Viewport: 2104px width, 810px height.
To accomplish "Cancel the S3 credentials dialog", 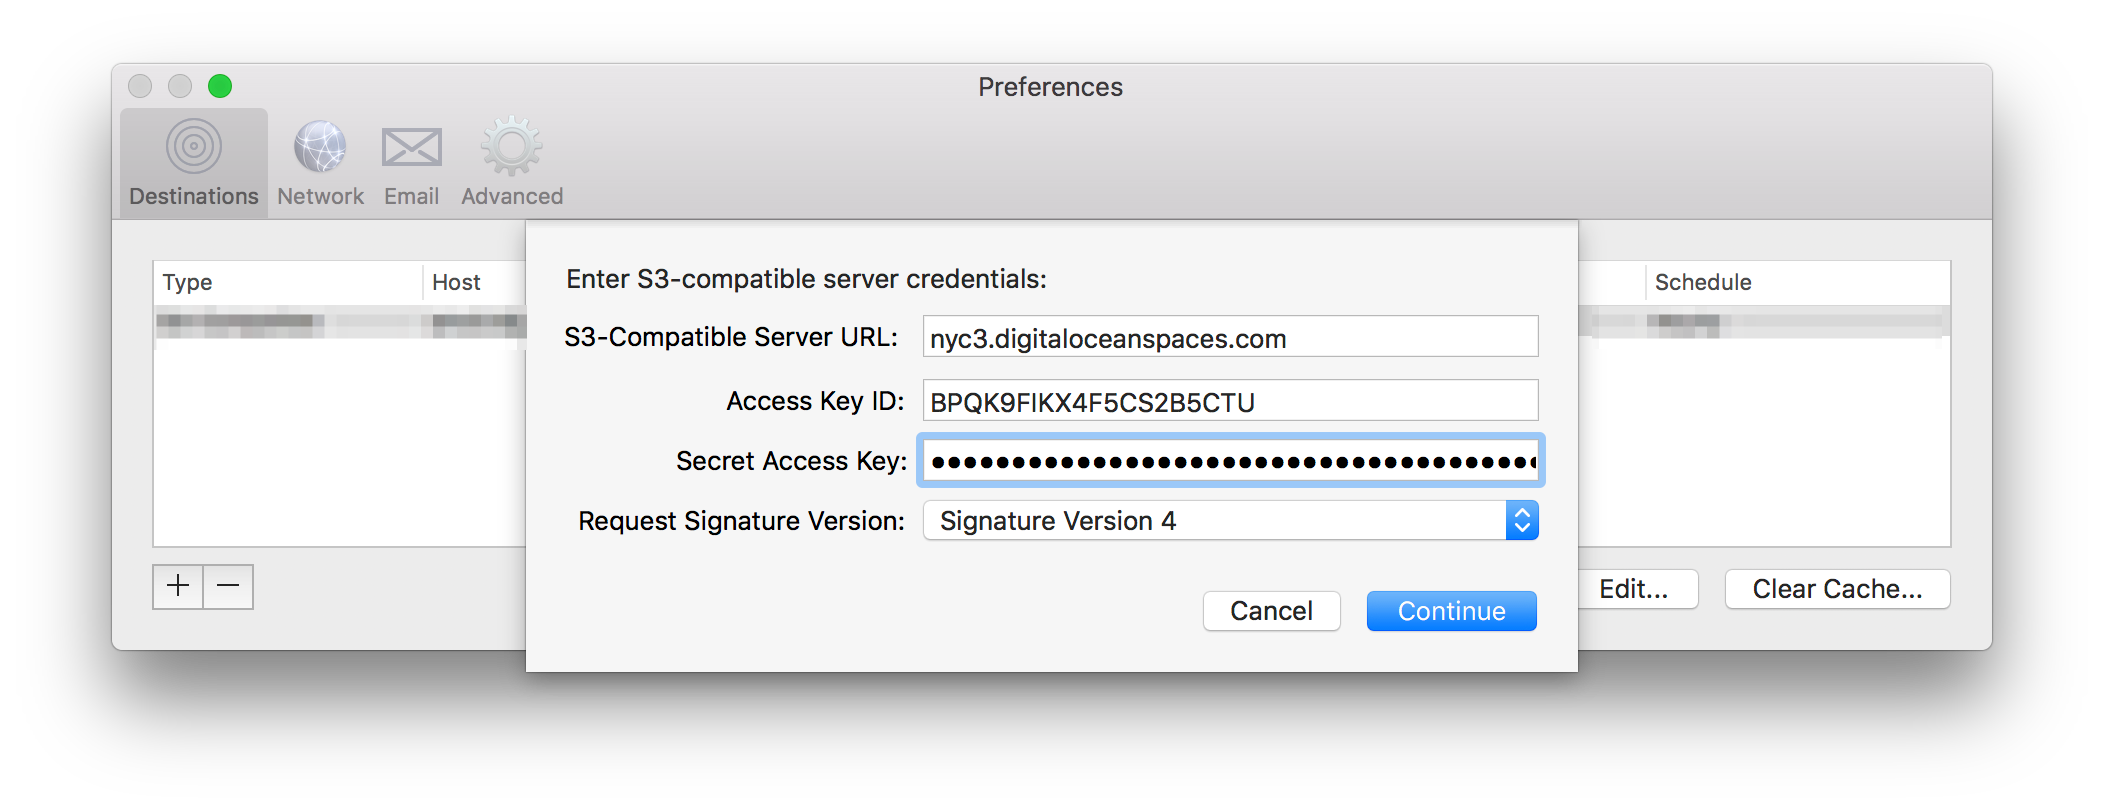I will click(x=1271, y=611).
